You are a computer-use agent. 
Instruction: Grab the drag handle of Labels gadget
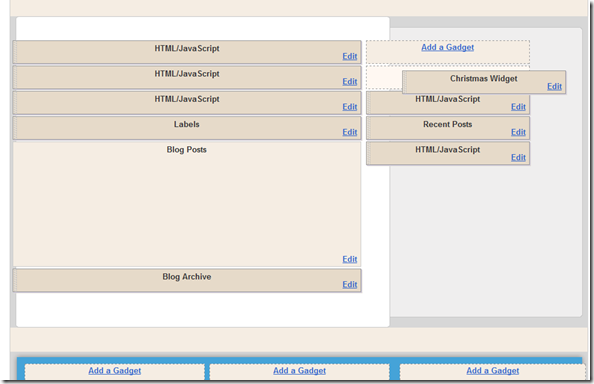(15, 128)
